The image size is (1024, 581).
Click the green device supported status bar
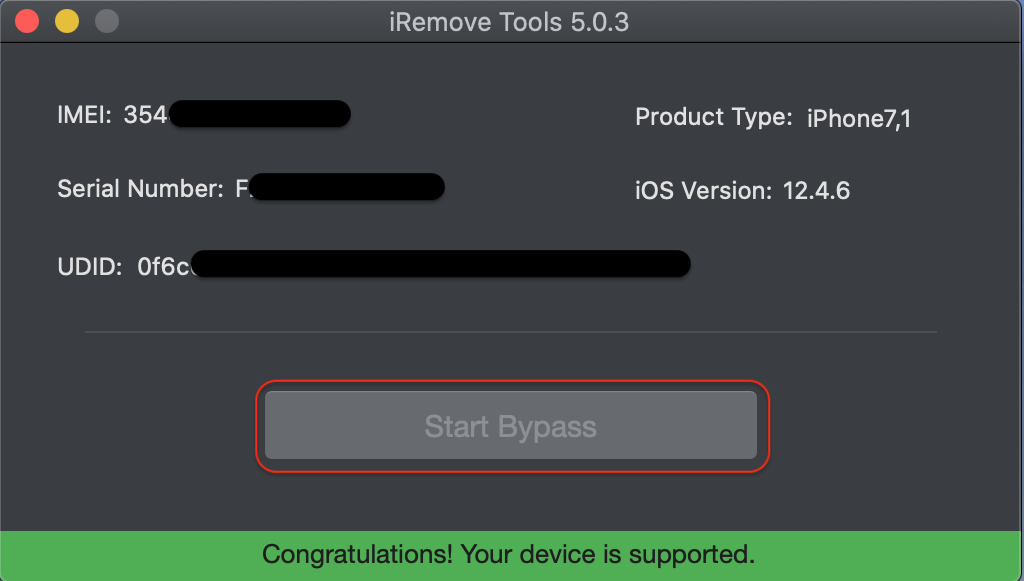(512, 556)
